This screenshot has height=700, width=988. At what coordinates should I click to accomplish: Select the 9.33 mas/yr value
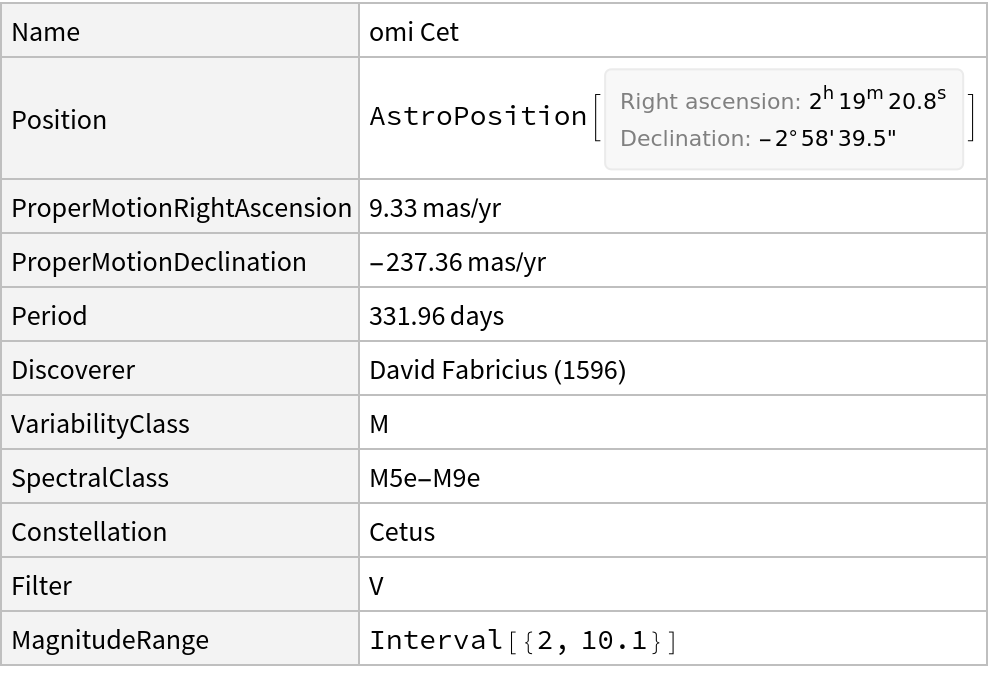(x=435, y=208)
